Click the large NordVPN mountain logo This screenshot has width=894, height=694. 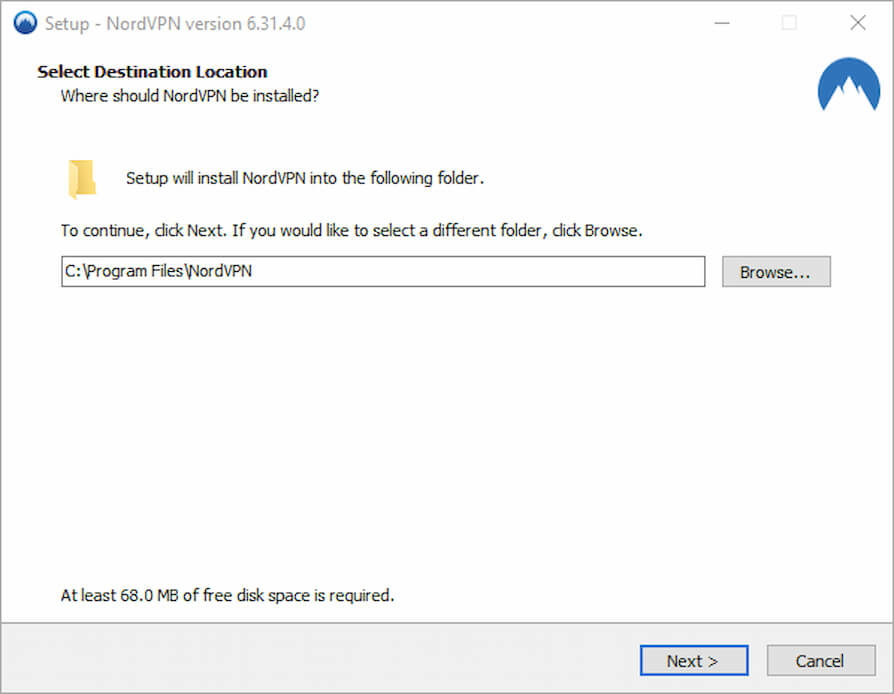[848, 84]
